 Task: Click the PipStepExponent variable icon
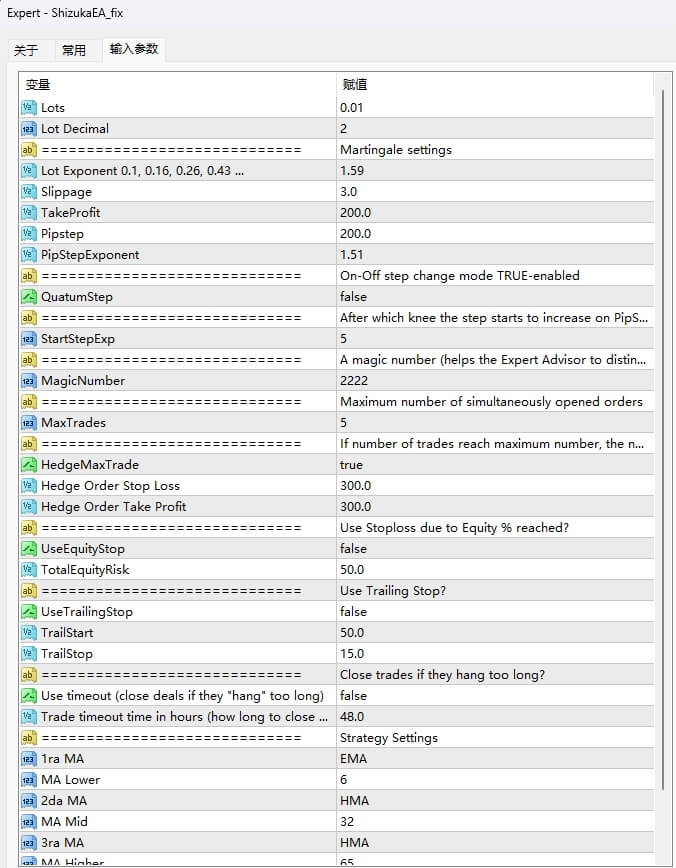click(x=29, y=255)
